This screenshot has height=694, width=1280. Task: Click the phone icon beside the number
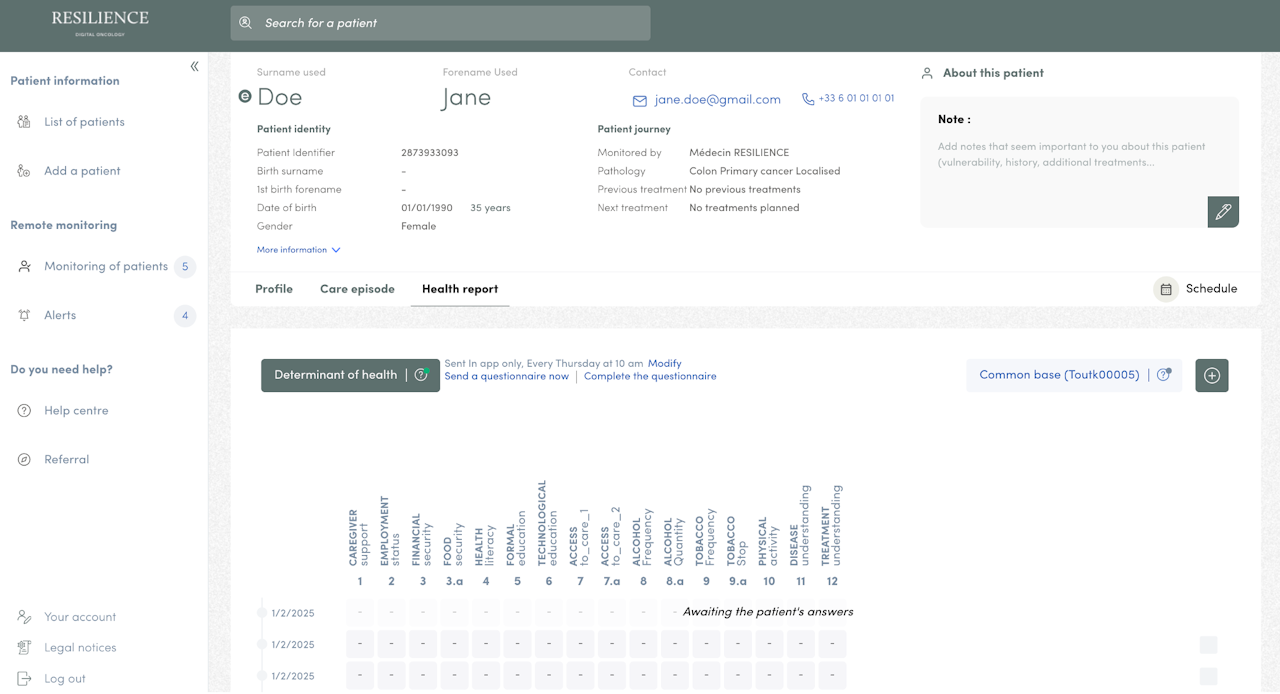click(808, 99)
